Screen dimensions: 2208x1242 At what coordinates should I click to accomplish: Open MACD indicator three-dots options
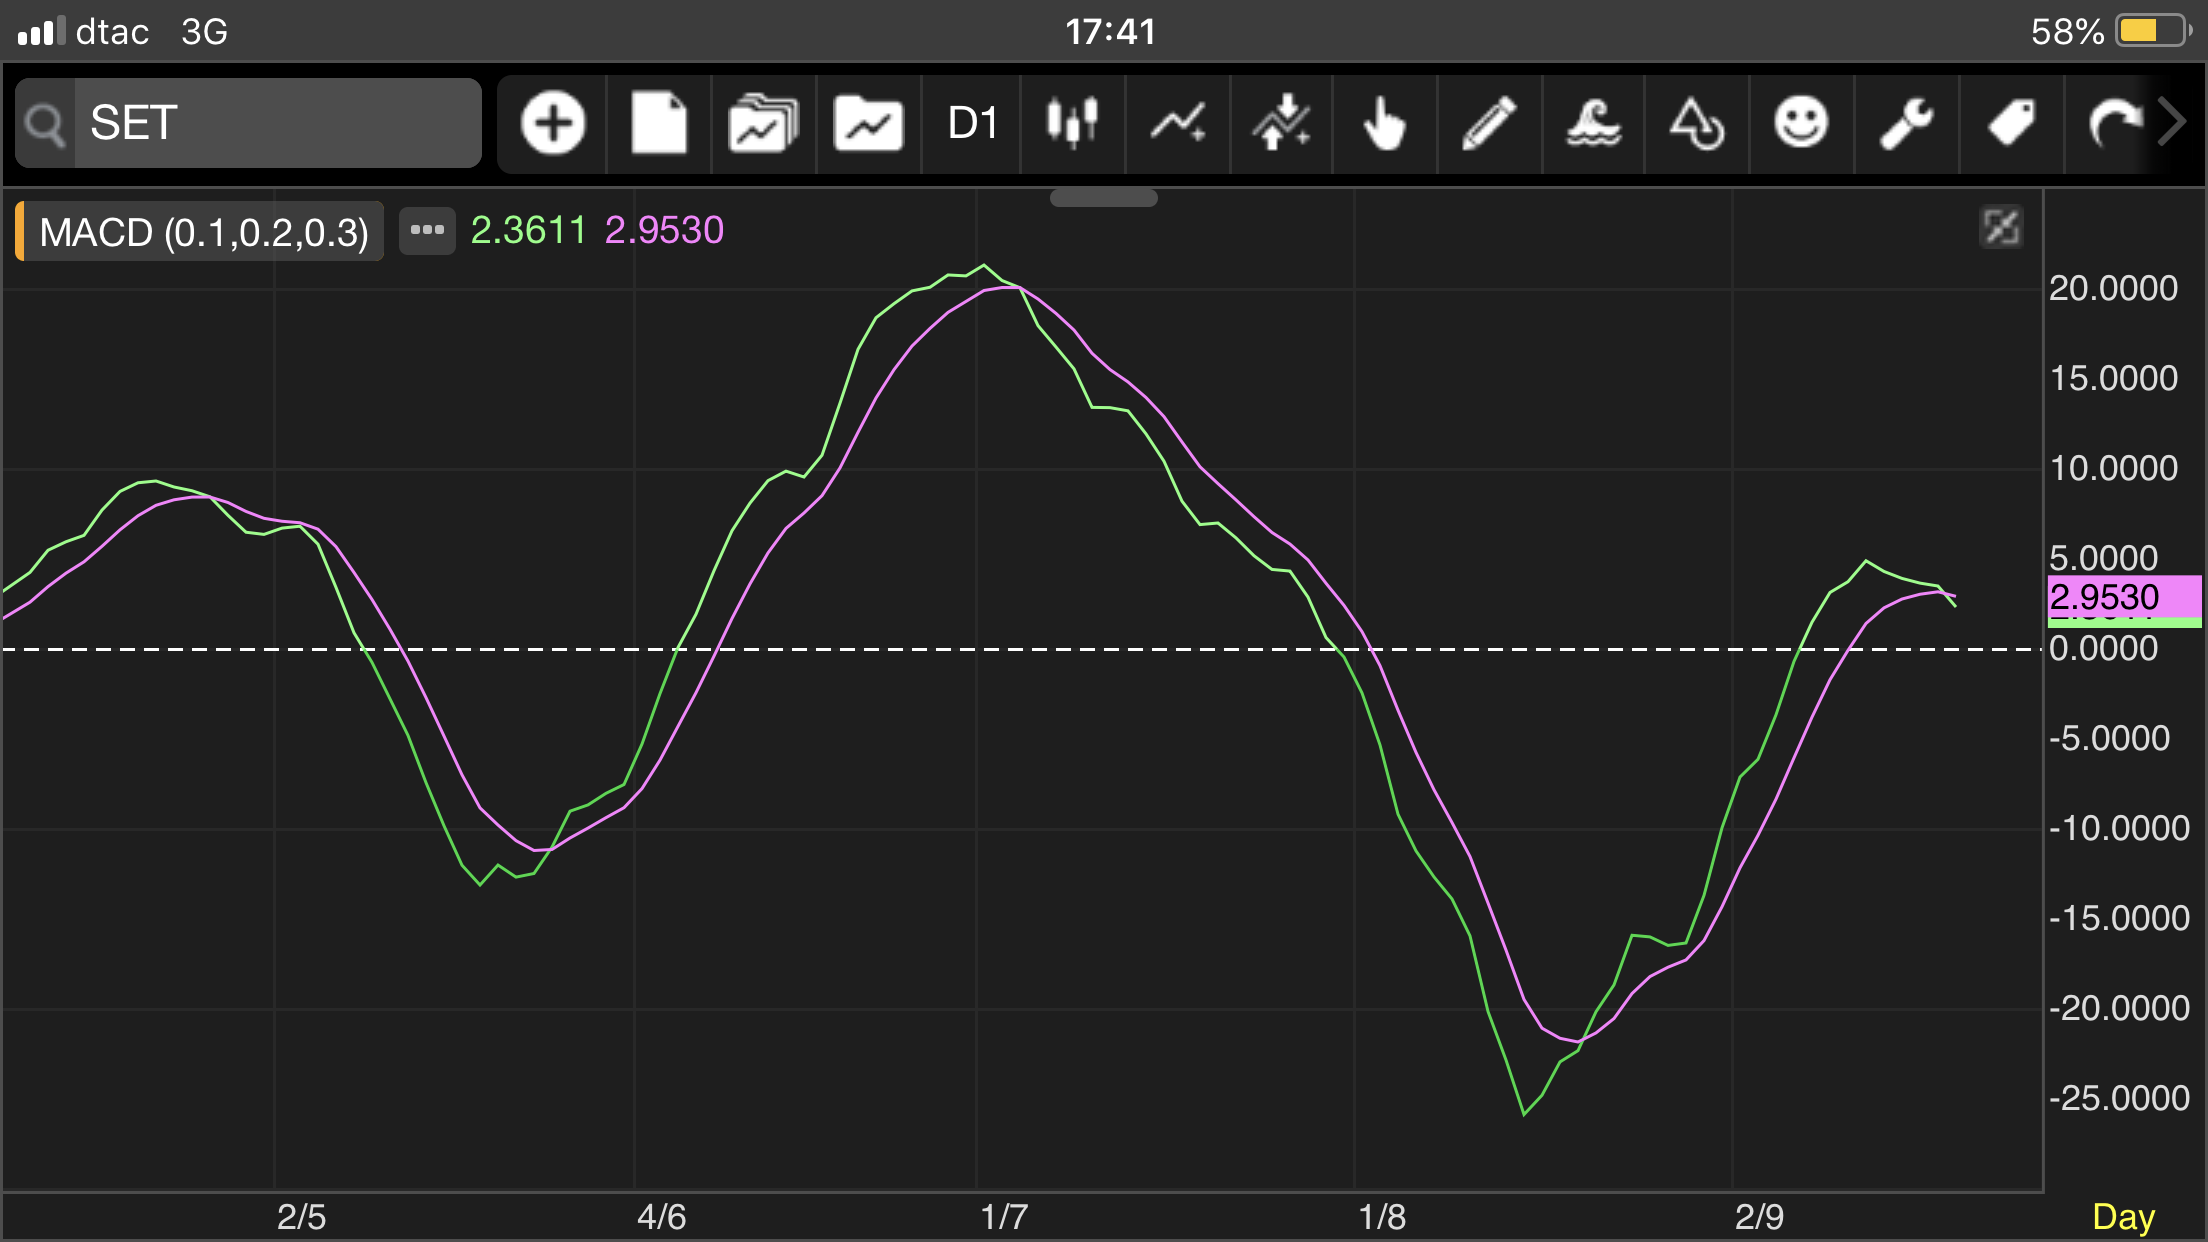pyautogui.click(x=427, y=231)
